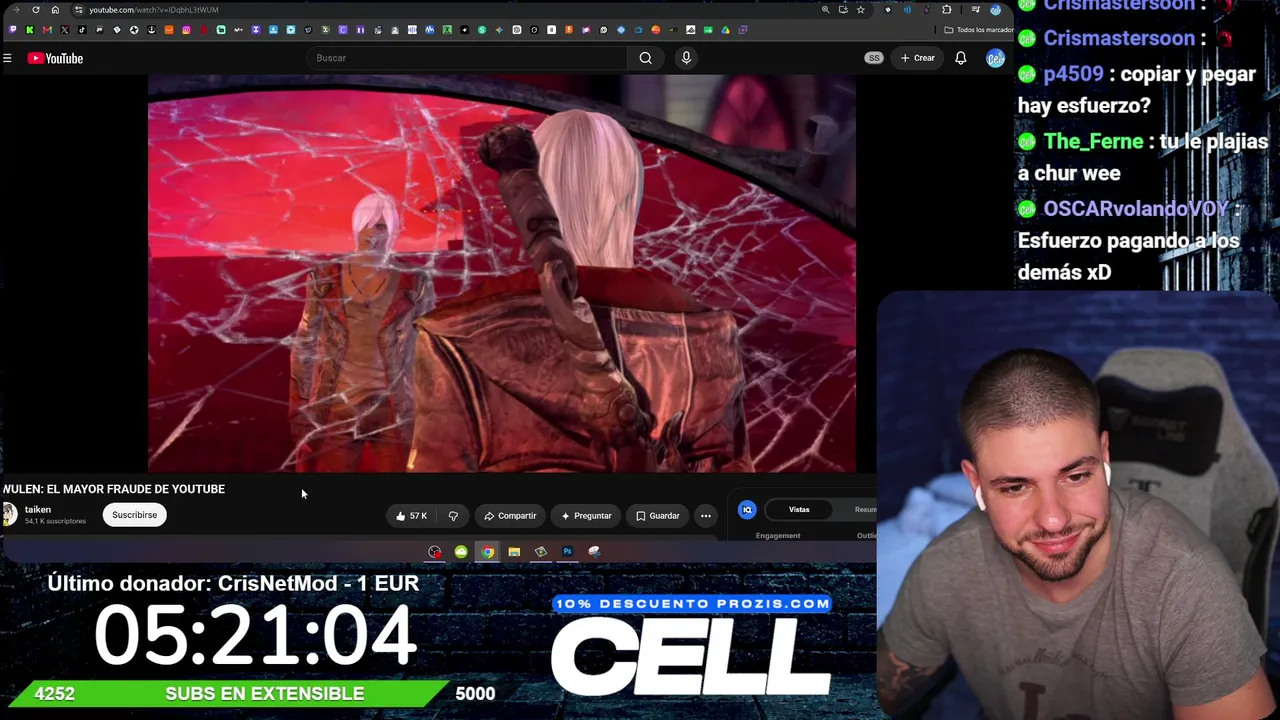This screenshot has width=1280, height=720.
Task: Open more actions three-dot menu
Action: [x=706, y=516]
